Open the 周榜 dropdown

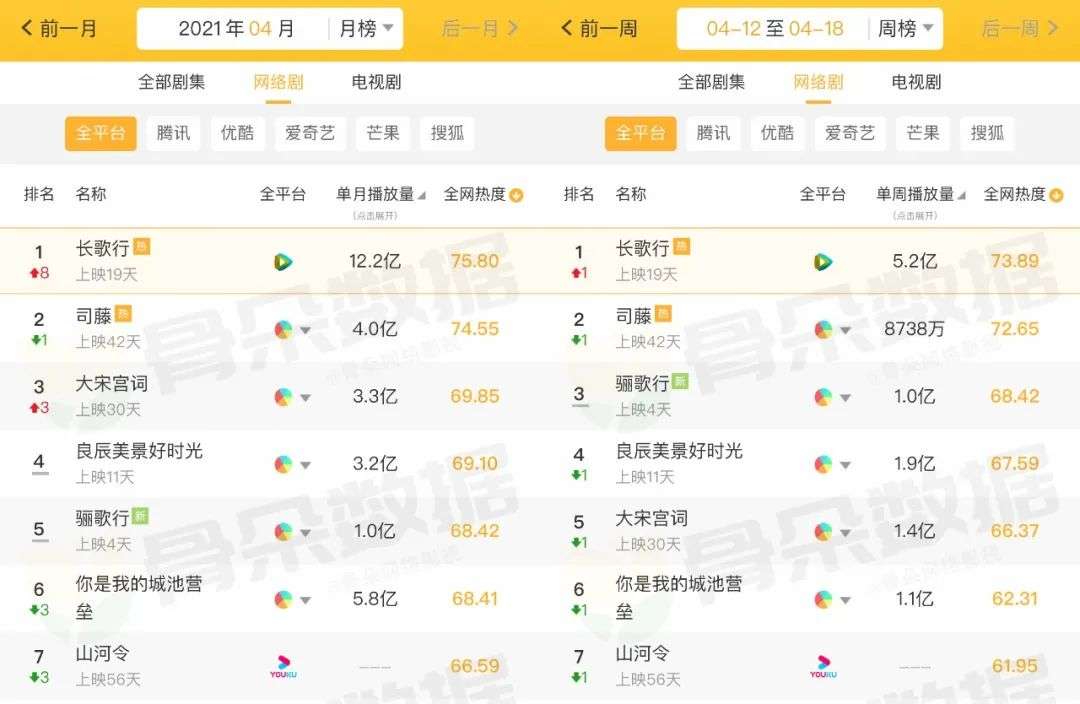(906, 29)
